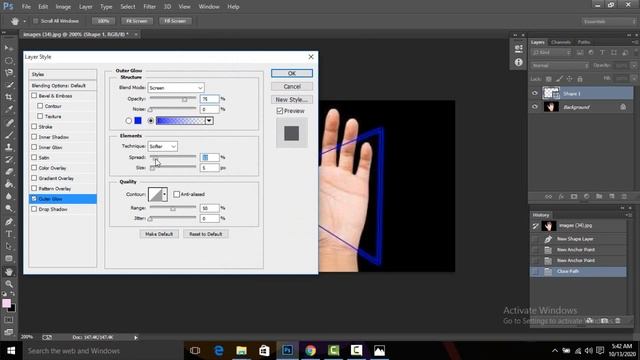640x360 pixels.
Task: Open the Fill arrow in Layers panel
Action: tap(633, 78)
